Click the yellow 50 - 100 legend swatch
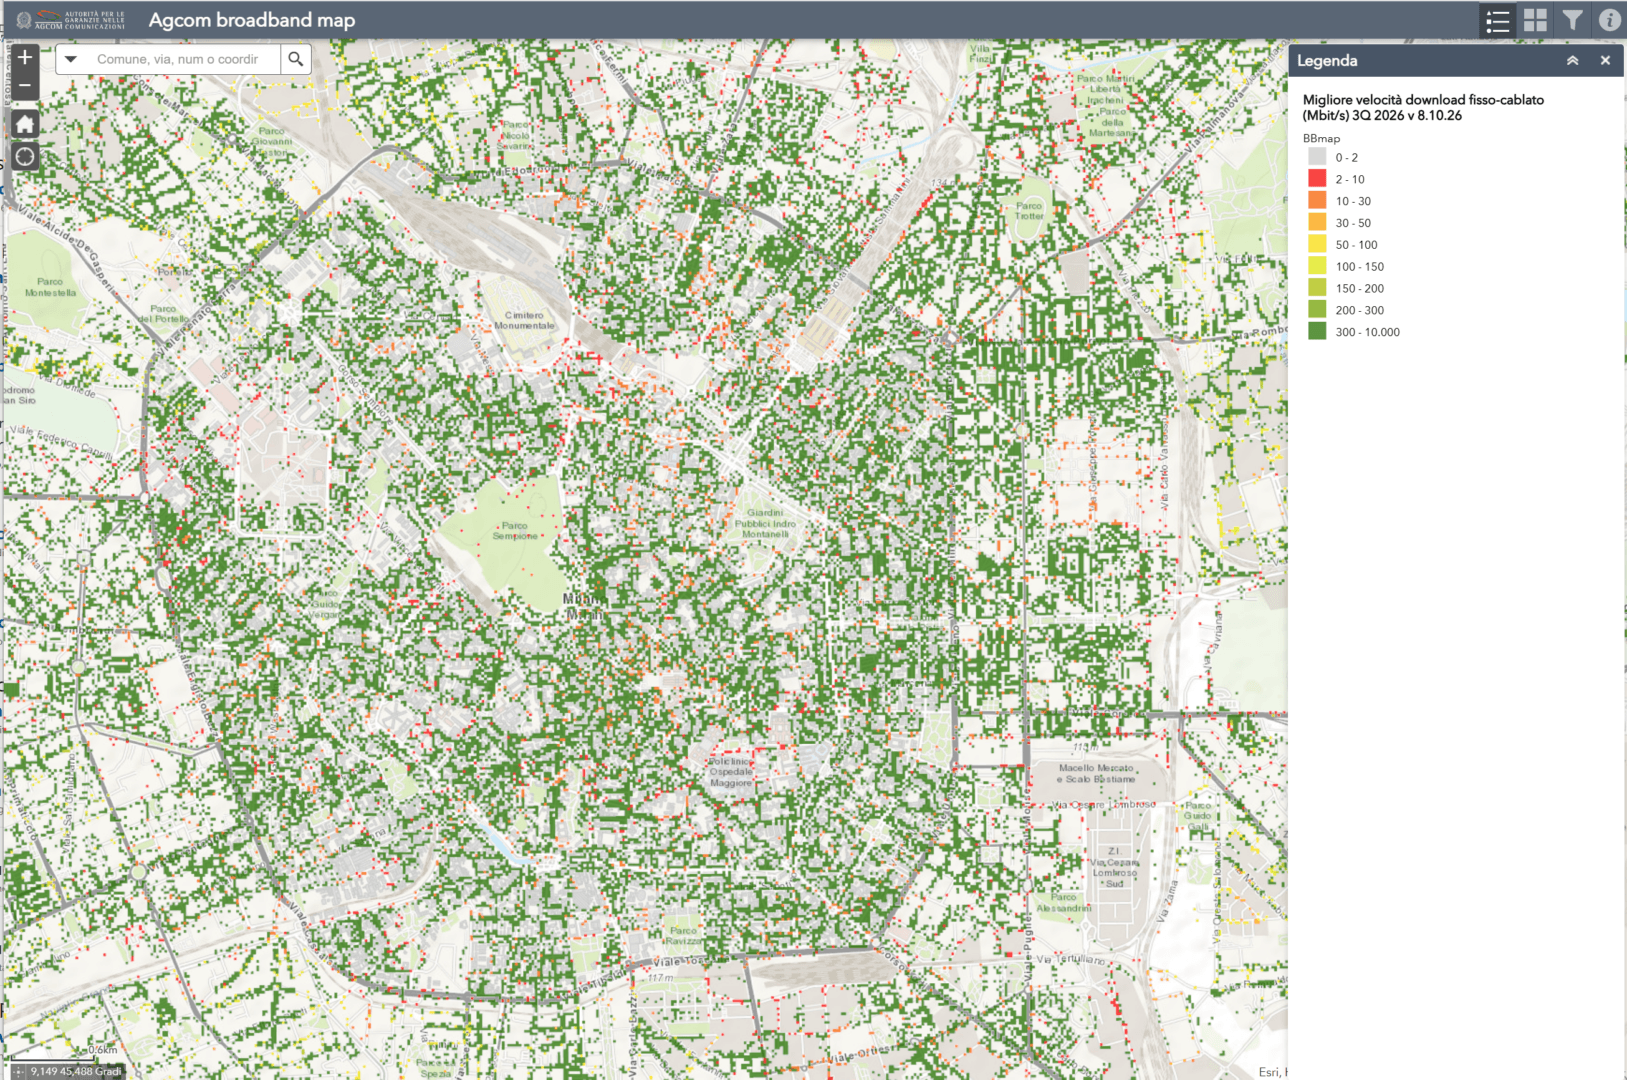1627x1080 pixels. 1317,244
